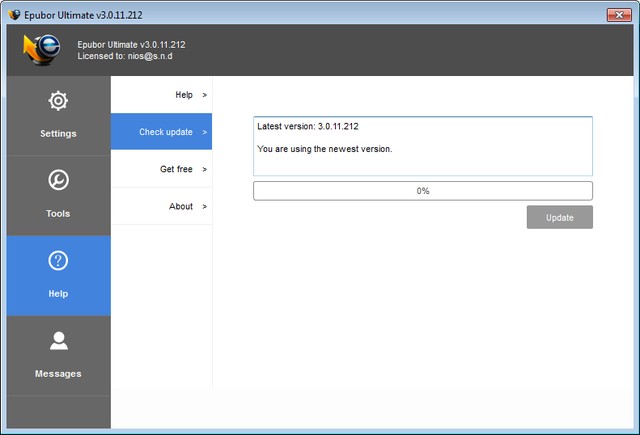Click the Epubor Ultimate title bar text
640x435 pixels.
click(76, 14)
